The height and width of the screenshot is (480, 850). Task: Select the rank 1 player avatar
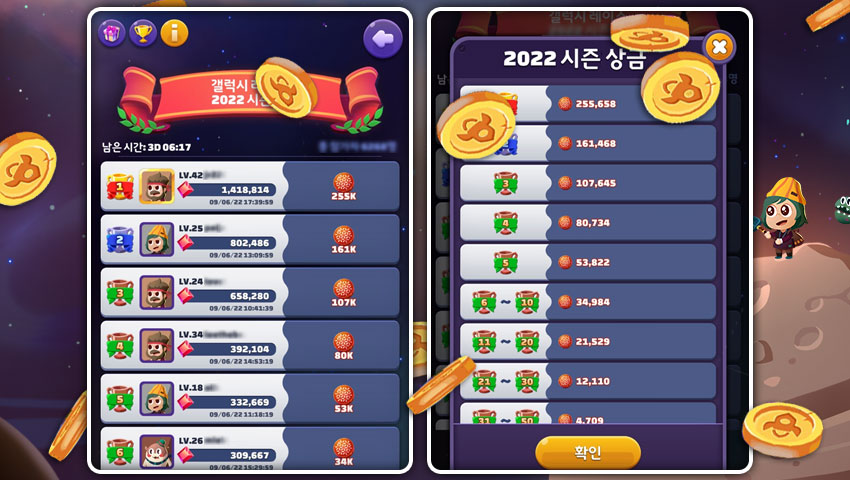pos(157,186)
